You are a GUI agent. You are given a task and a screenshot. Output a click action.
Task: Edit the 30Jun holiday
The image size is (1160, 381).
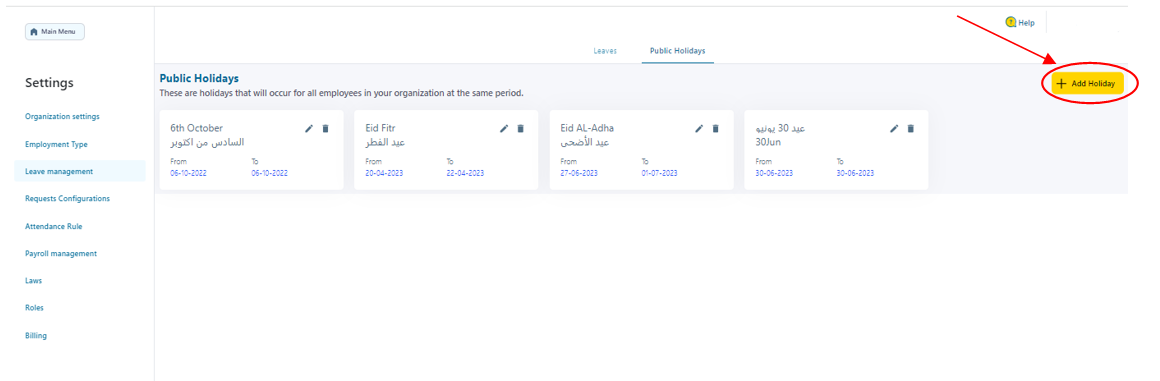pyautogui.click(x=894, y=129)
